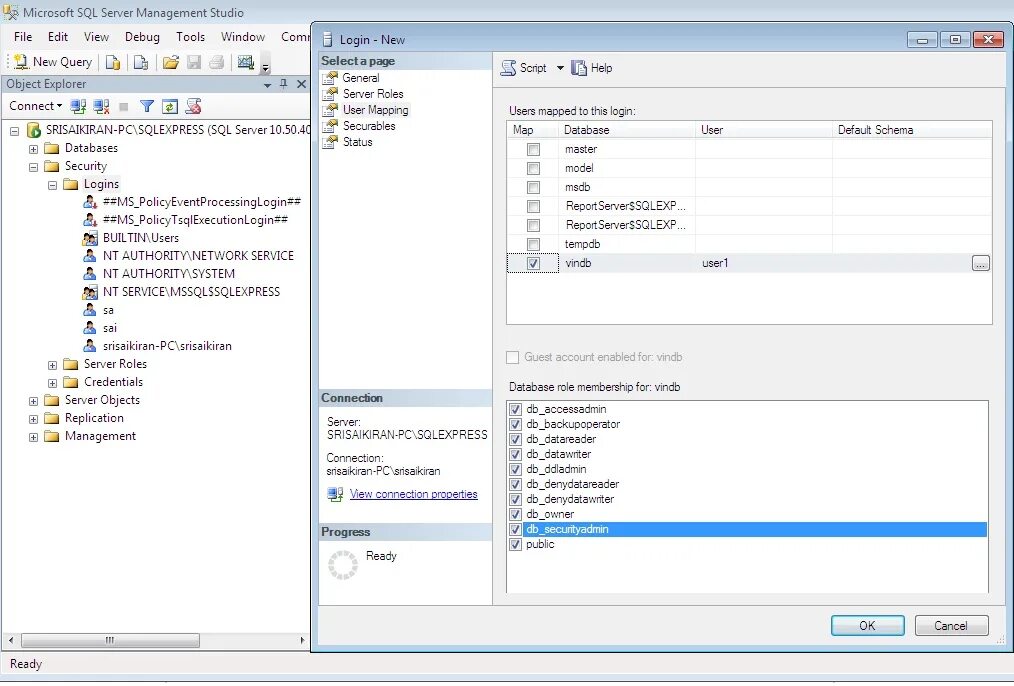Click the last Object Explorer toolbar icon

click(x=193, y=106)
